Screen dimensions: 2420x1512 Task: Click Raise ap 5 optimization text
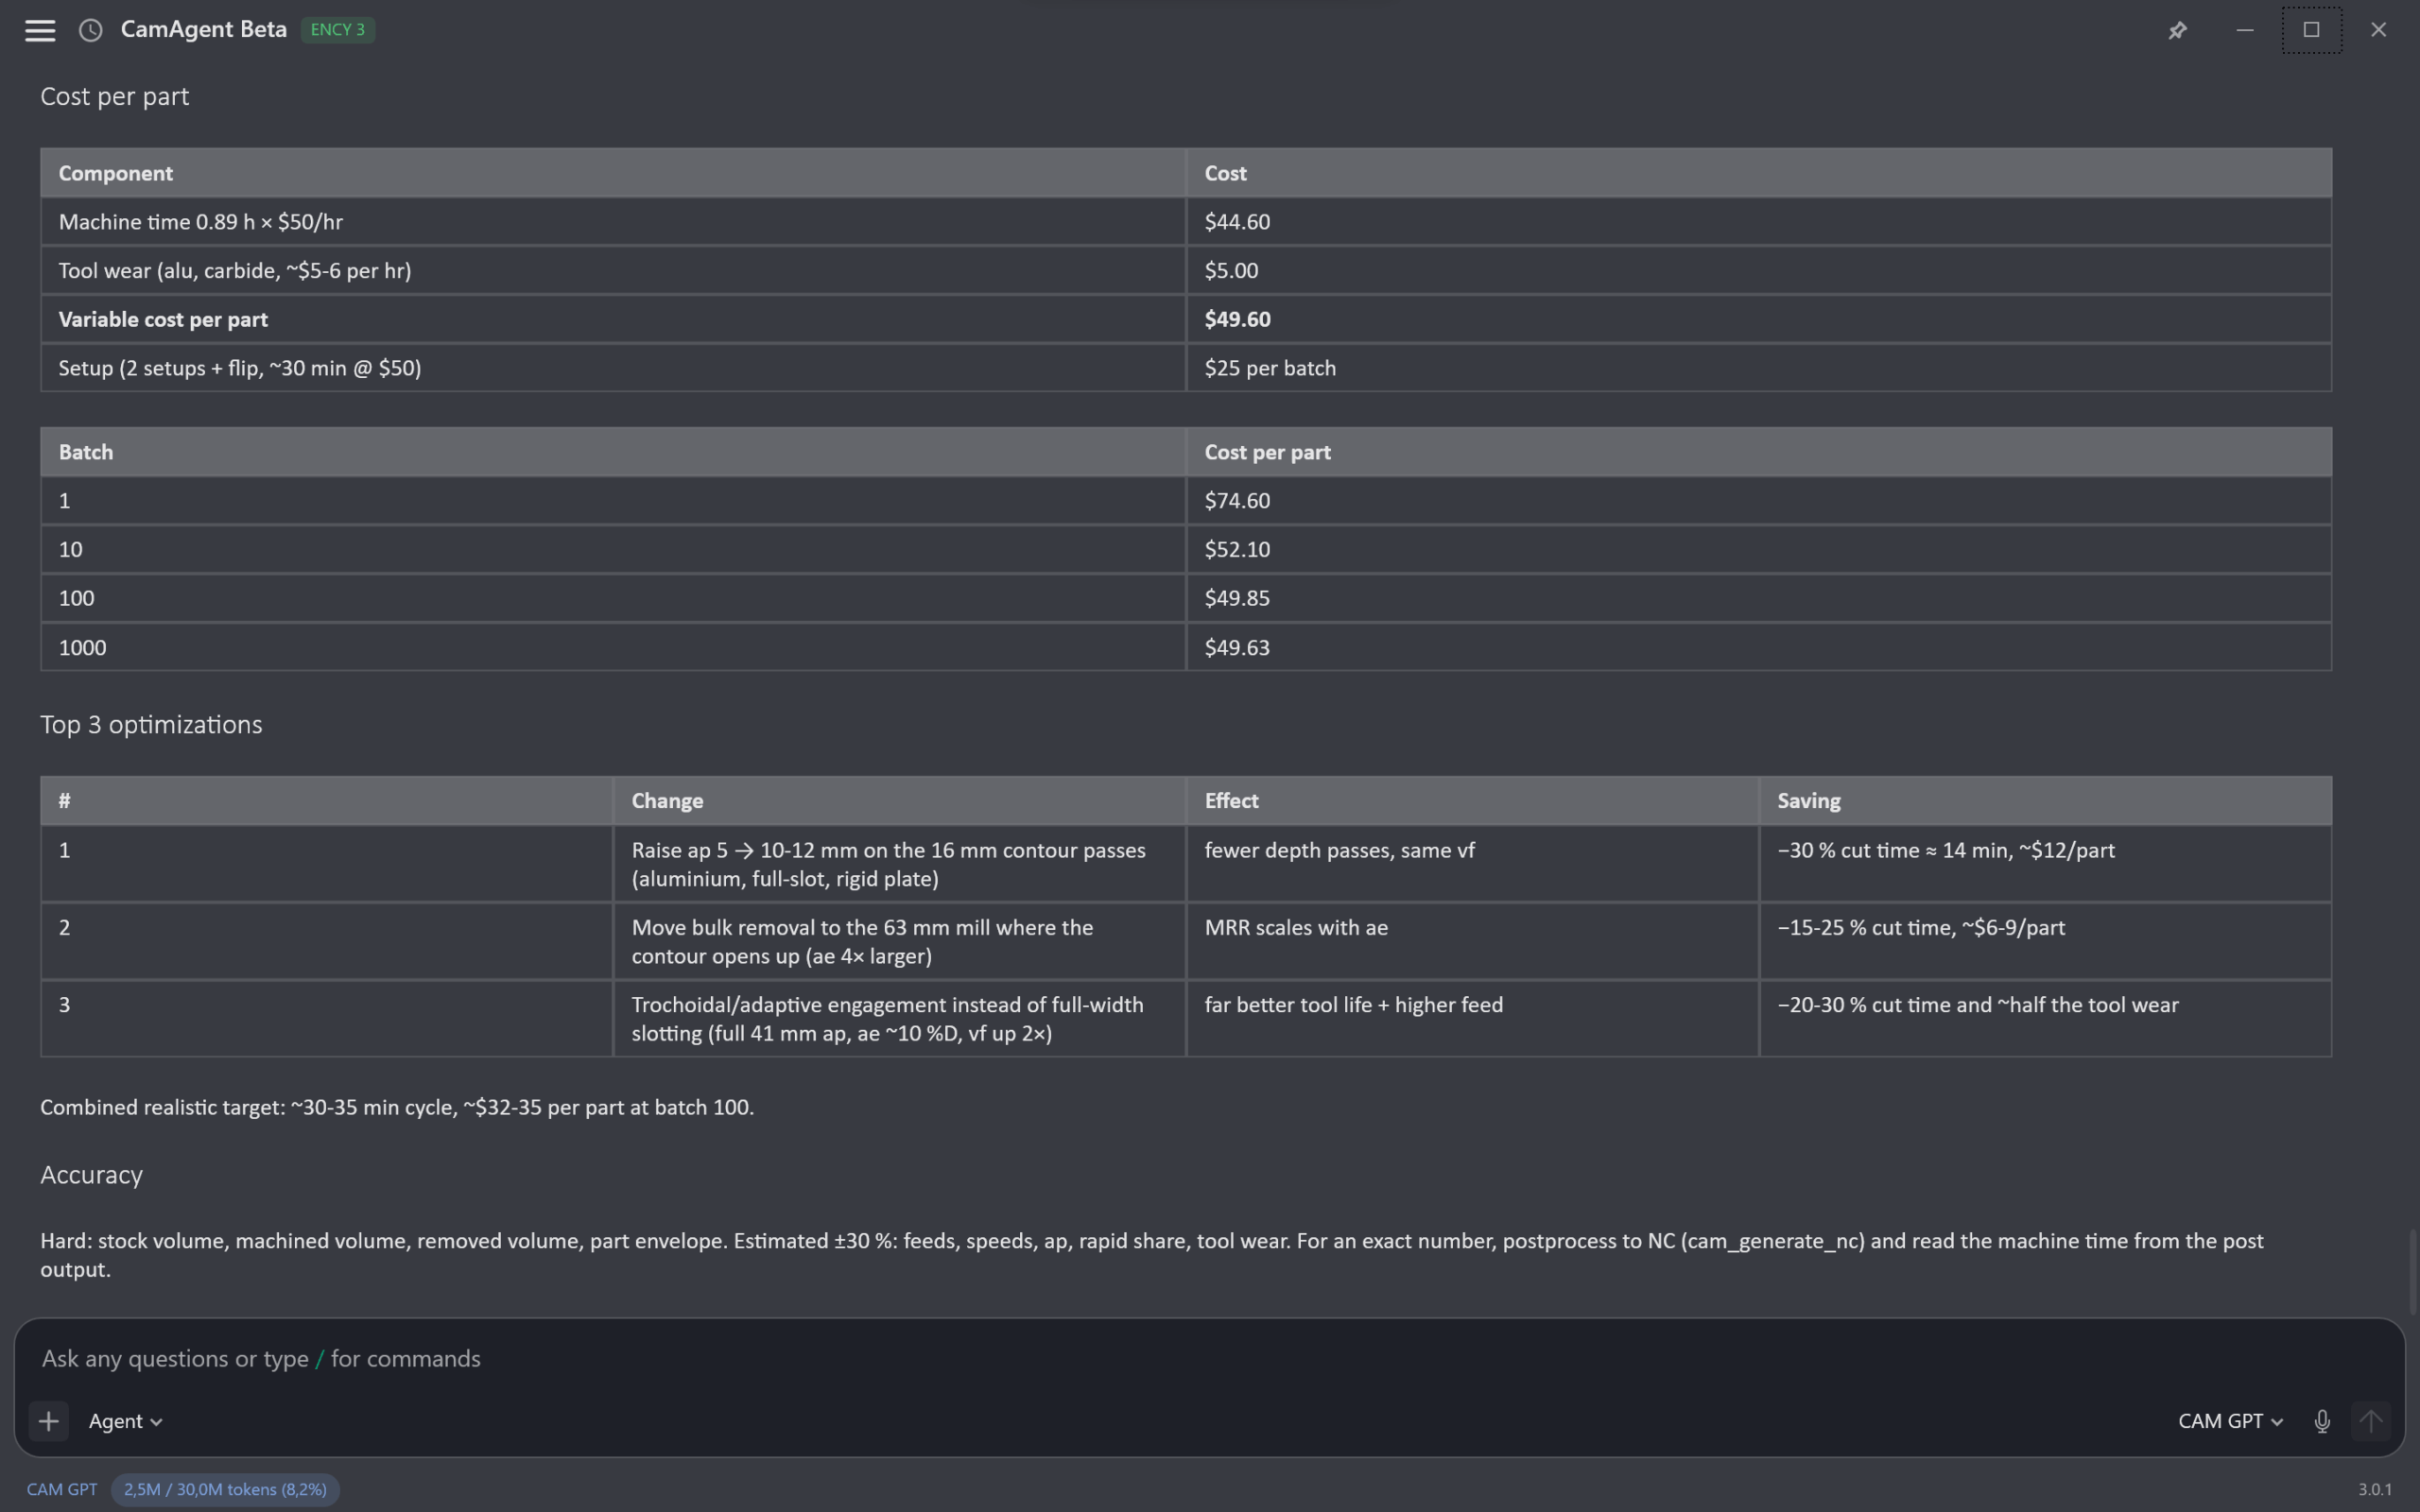888,864
